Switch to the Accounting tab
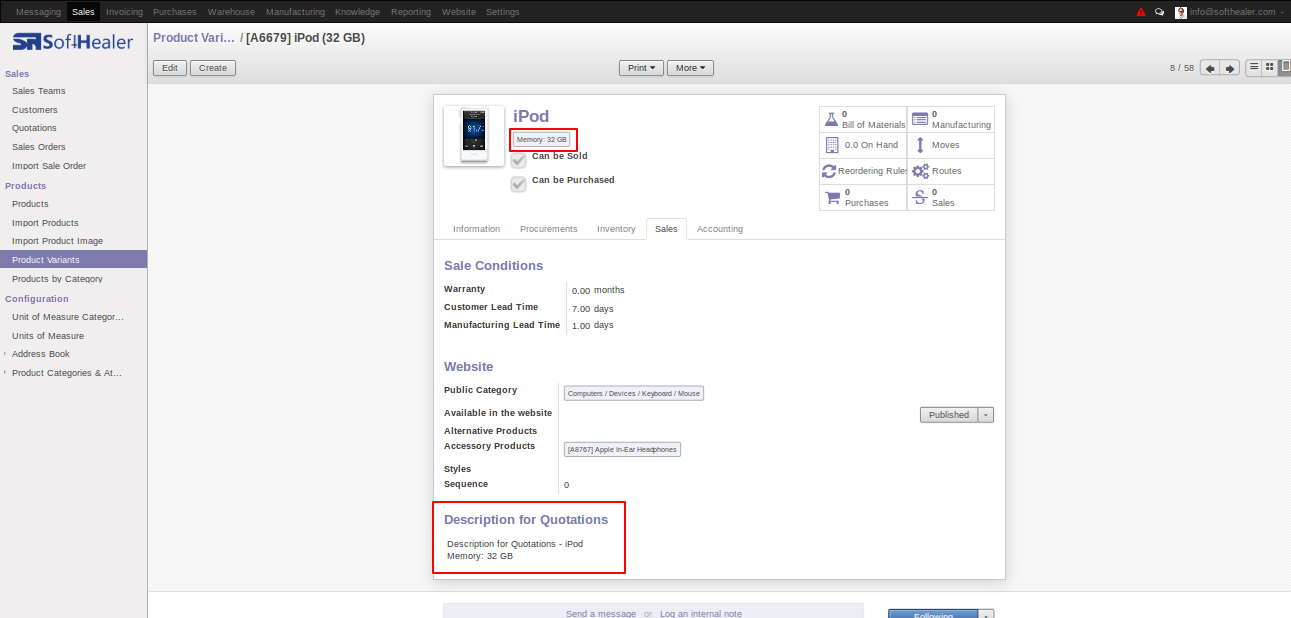 tap(720, 229)
